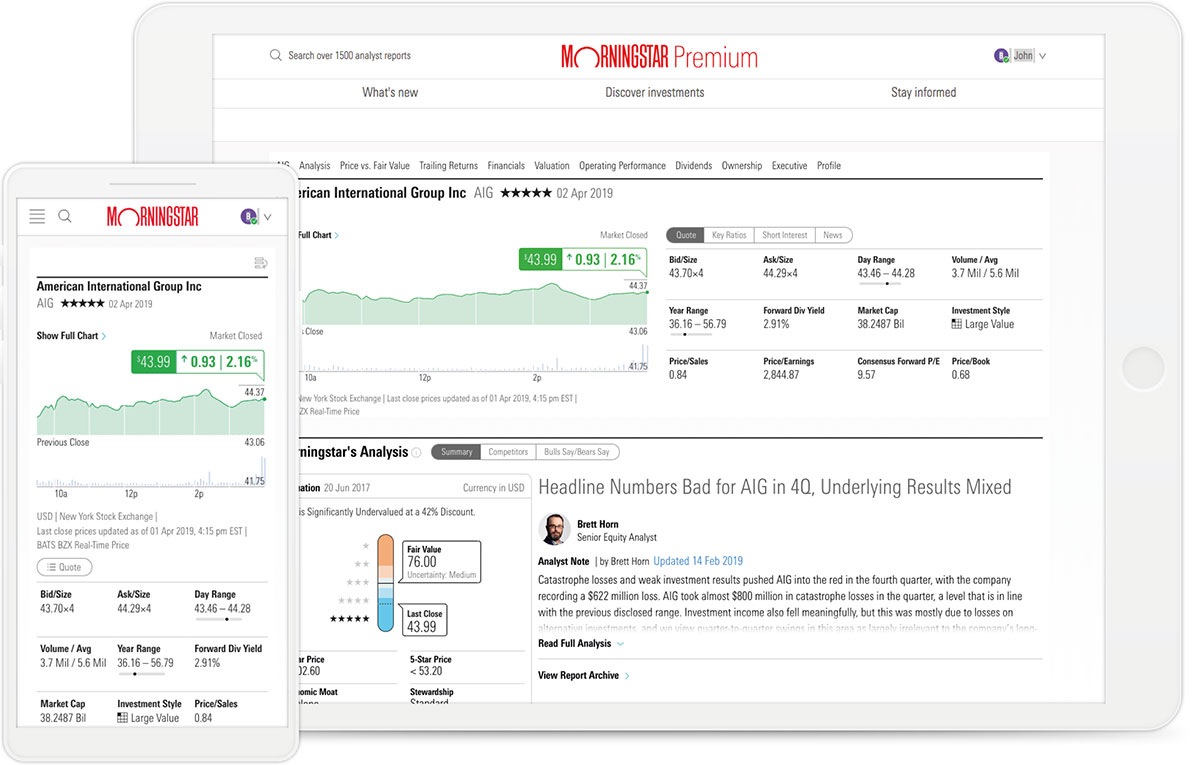Toggle to the Competitors analysis view
The height and width of the screenshot is (765, 1200).
tap(508, 451)
